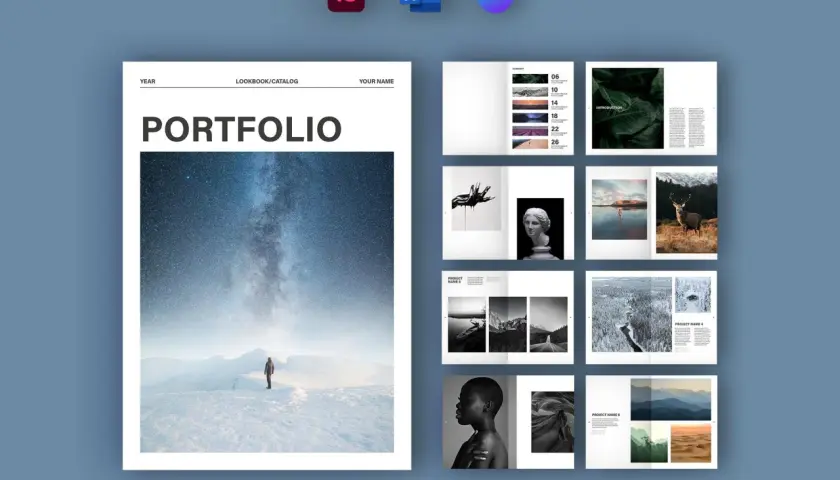The image size is (840, 480).
Task: Select the black ink splash artwork
Action: pos(476,200)
